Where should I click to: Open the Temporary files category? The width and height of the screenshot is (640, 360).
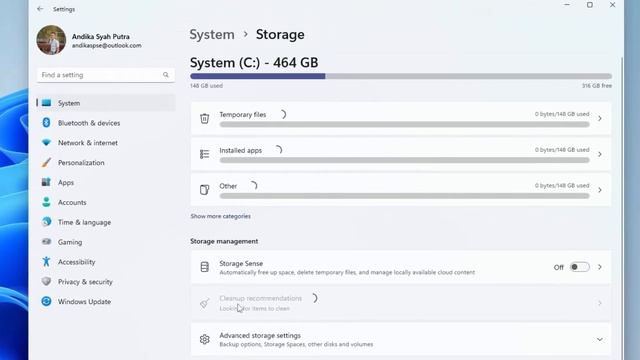tap(401, 118)
